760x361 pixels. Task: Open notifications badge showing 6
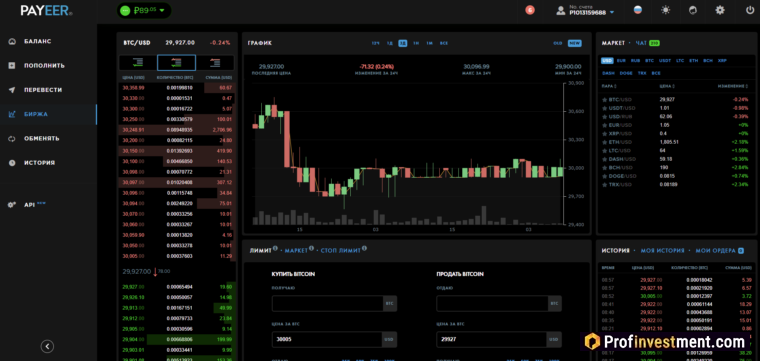coord(530,10)
